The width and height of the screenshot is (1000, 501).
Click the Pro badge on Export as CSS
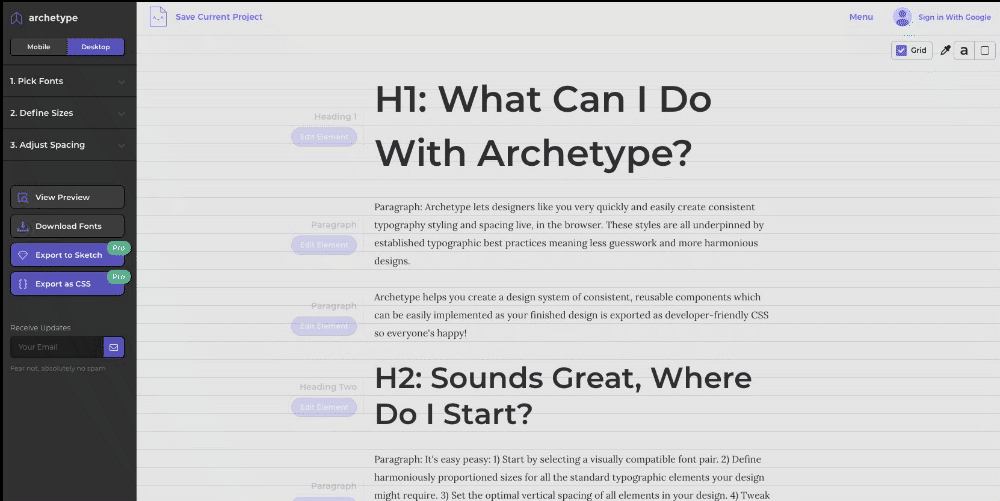pos(119,277)
